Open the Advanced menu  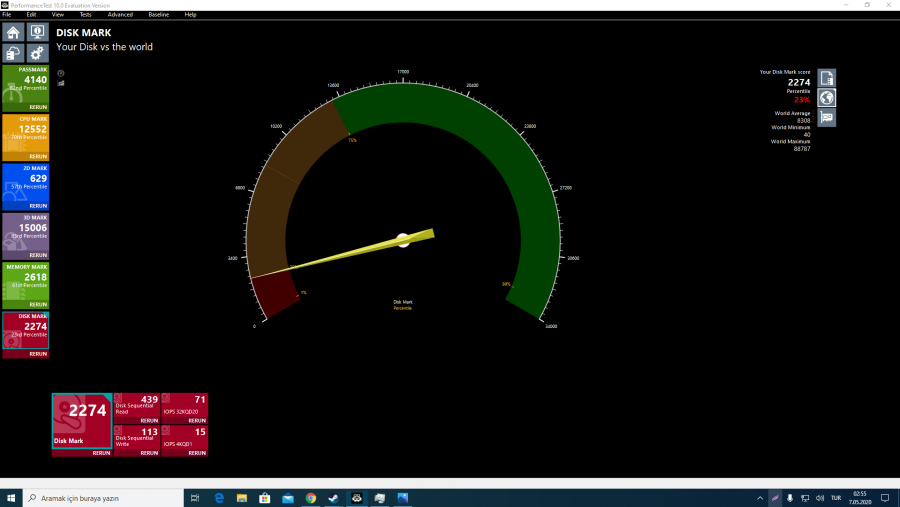click(120, 15)
